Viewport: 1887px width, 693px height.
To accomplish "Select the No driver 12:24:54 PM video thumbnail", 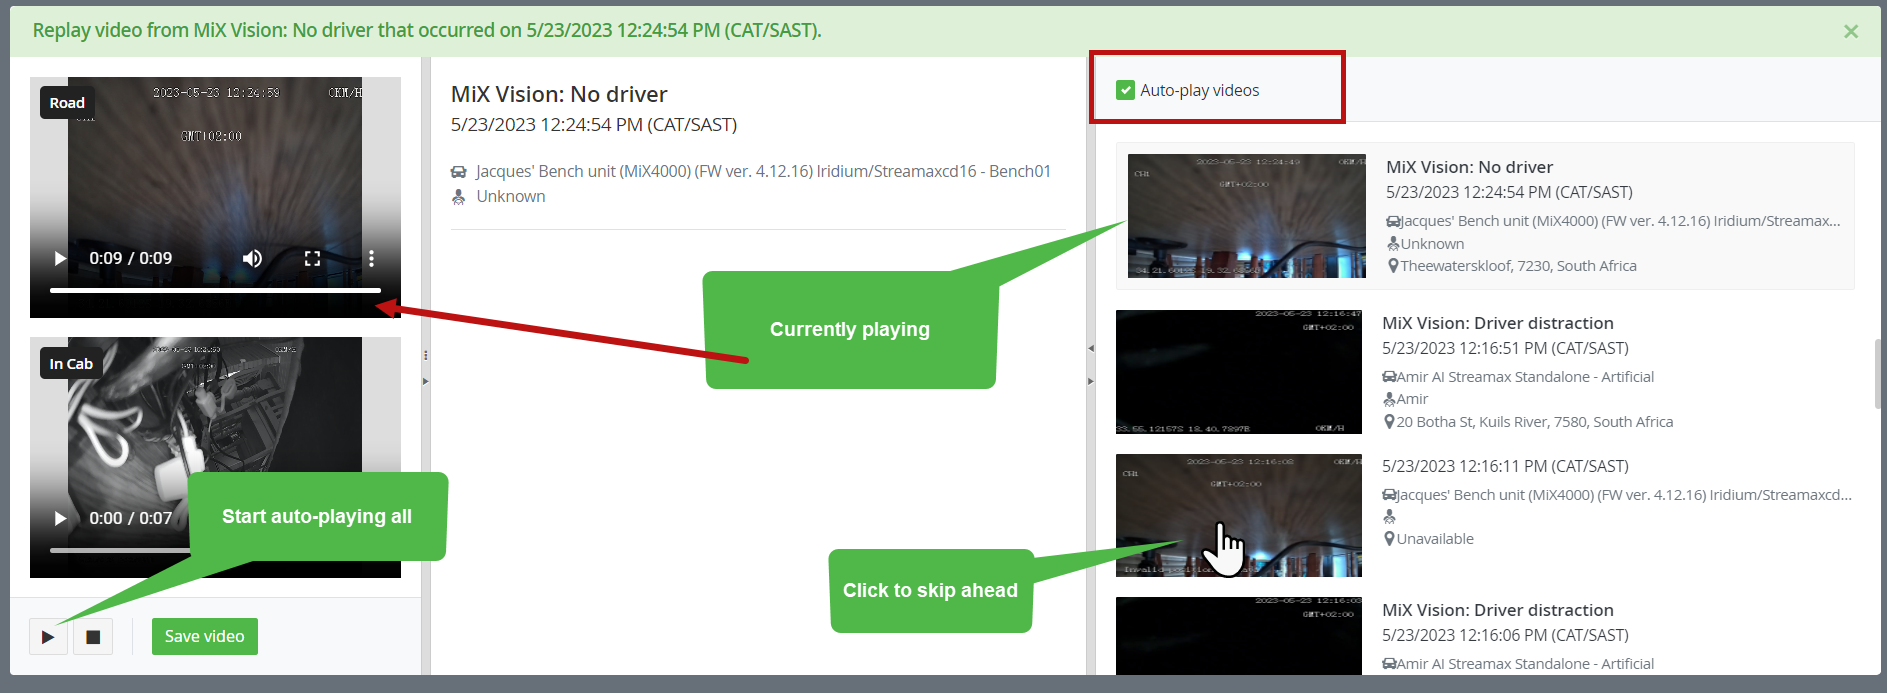I will [1246, 216].
